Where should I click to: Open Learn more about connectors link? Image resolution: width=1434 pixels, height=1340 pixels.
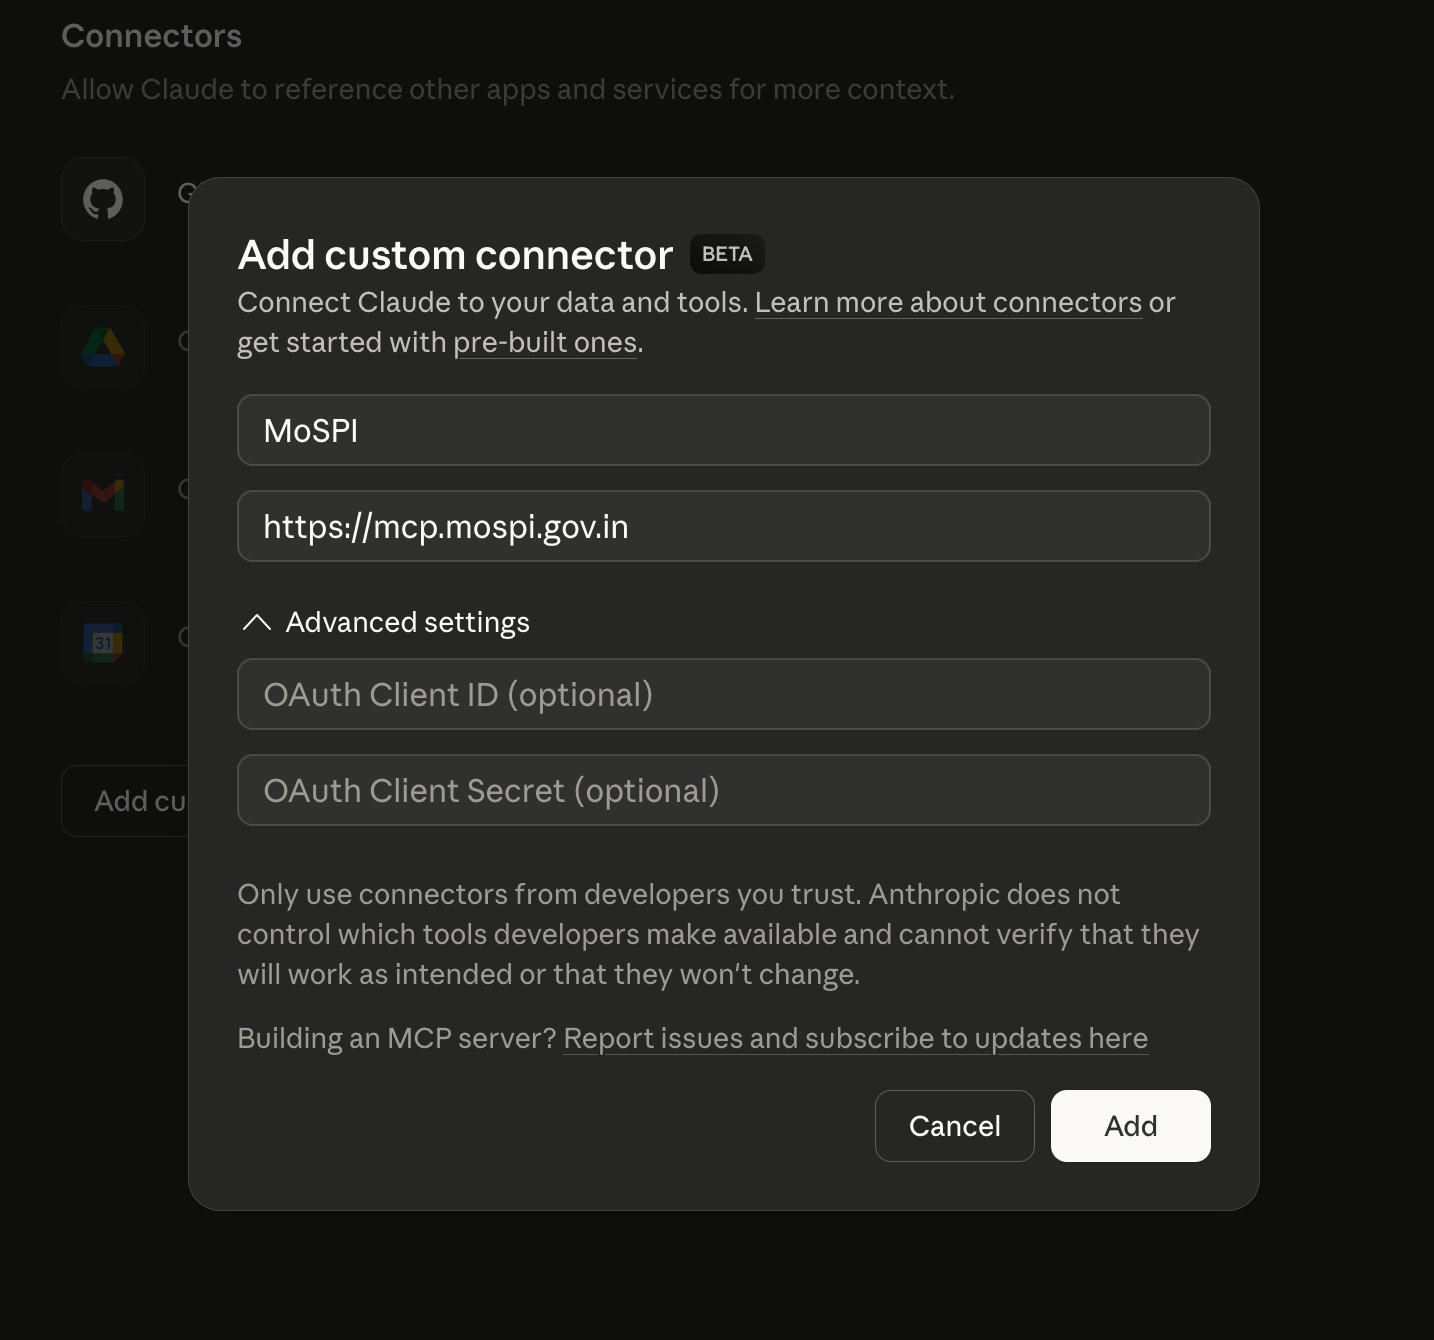tap(948, 303)
